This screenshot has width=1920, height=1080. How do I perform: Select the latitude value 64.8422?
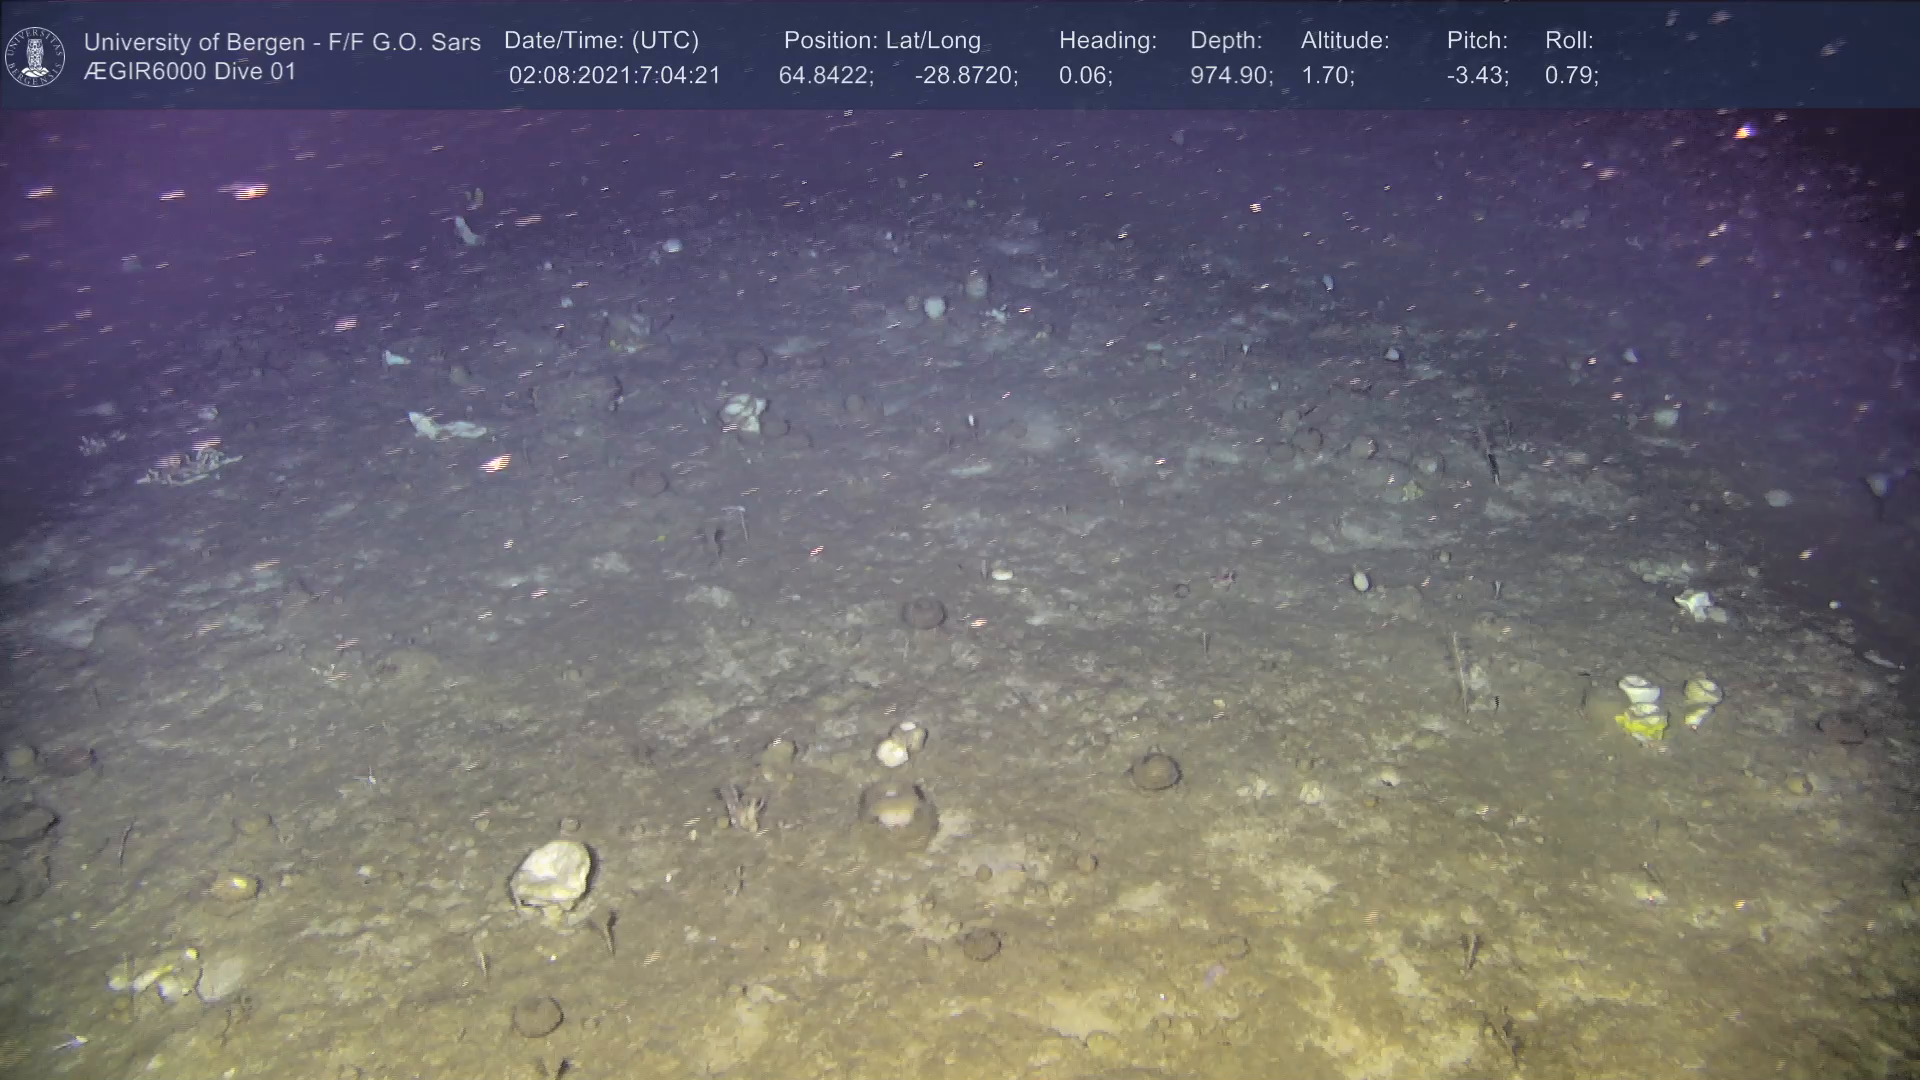click(826, 76)
